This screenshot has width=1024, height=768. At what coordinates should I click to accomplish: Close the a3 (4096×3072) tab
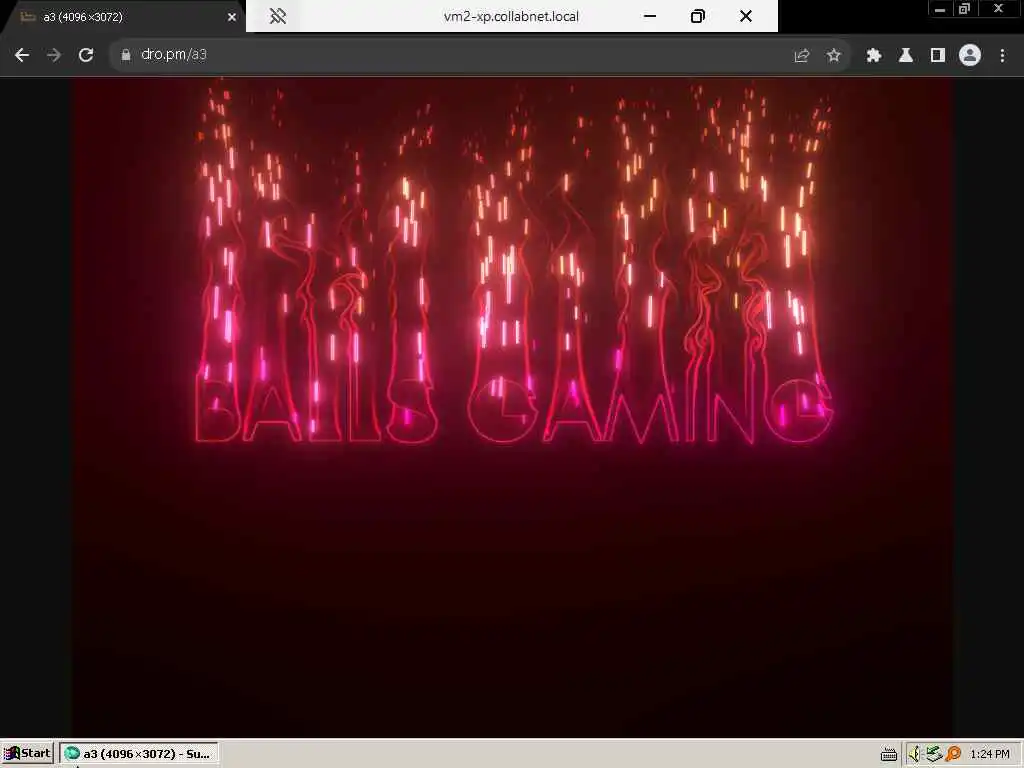pyautogui.click(x=232, y=18)
